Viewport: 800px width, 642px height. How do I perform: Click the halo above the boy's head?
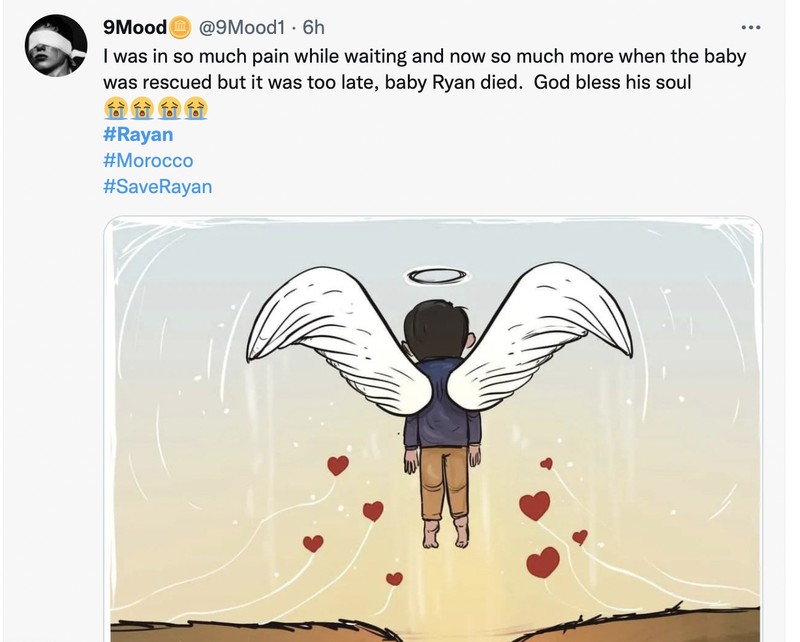pos(437,277)
